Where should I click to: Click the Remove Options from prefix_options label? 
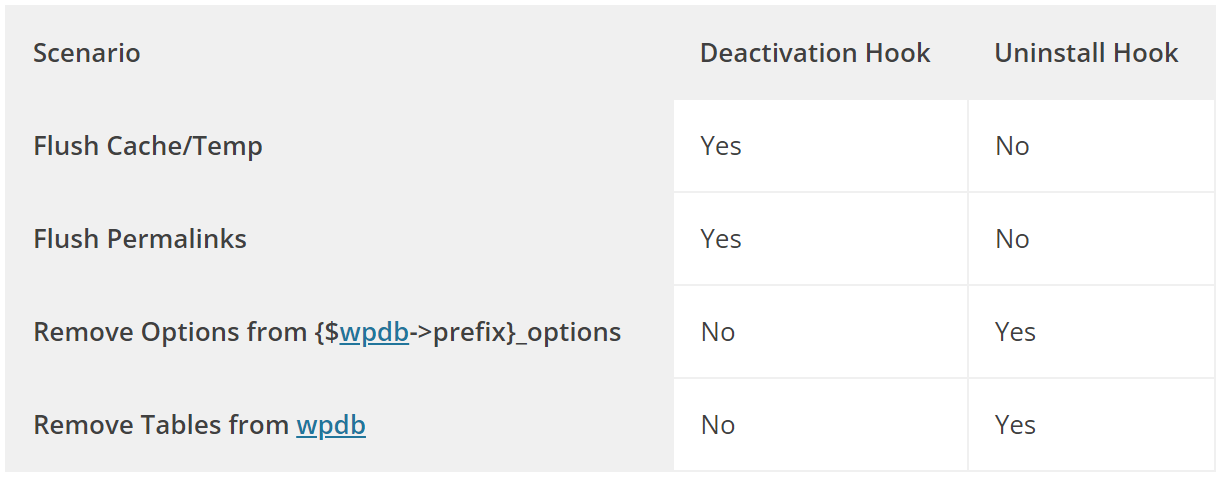tap(327, 332)
